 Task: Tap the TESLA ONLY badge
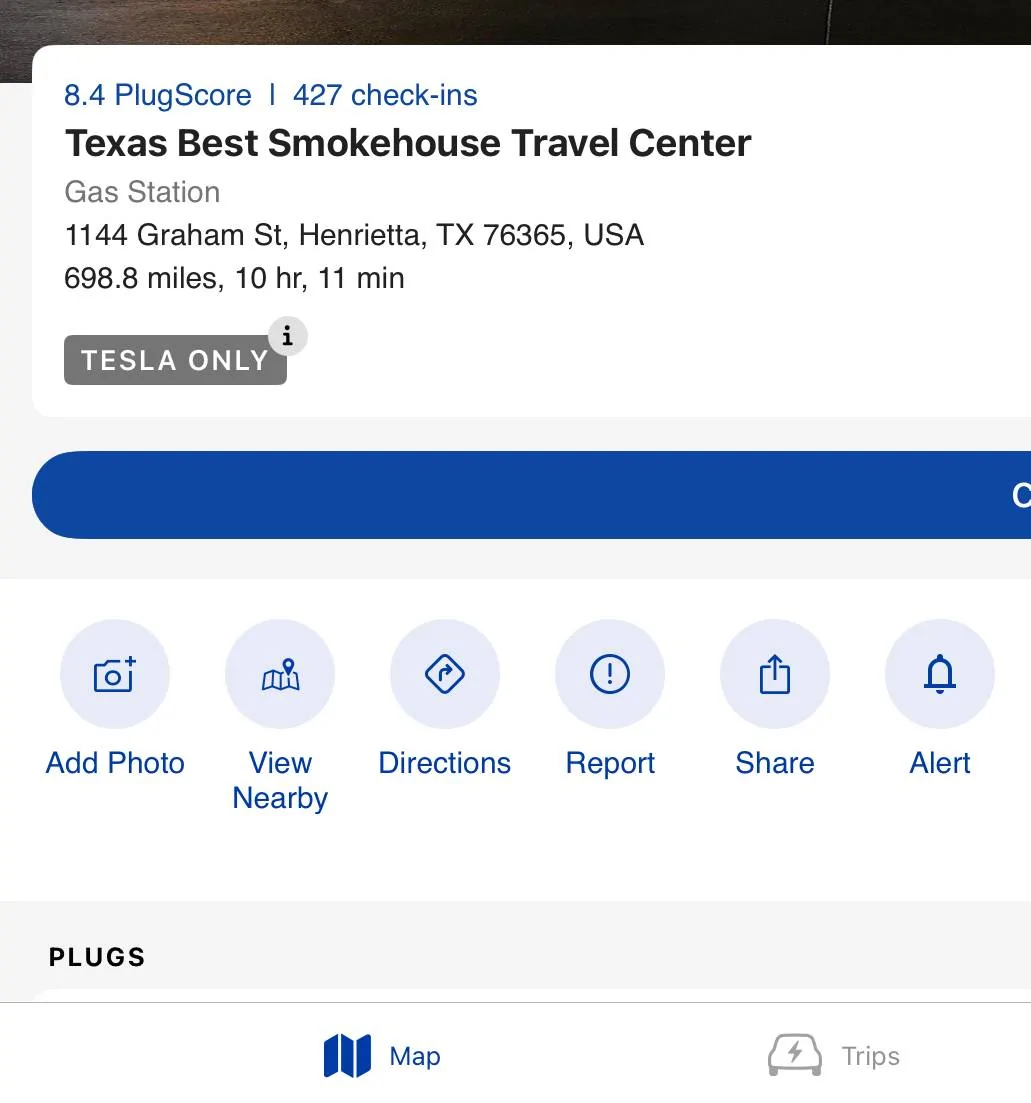(175, 361)
